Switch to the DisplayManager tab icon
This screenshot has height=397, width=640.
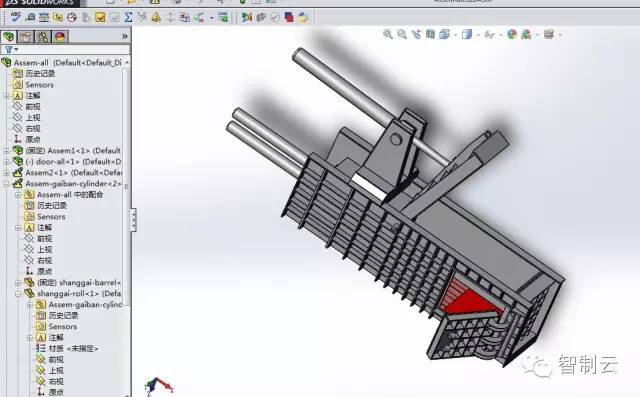60,37
